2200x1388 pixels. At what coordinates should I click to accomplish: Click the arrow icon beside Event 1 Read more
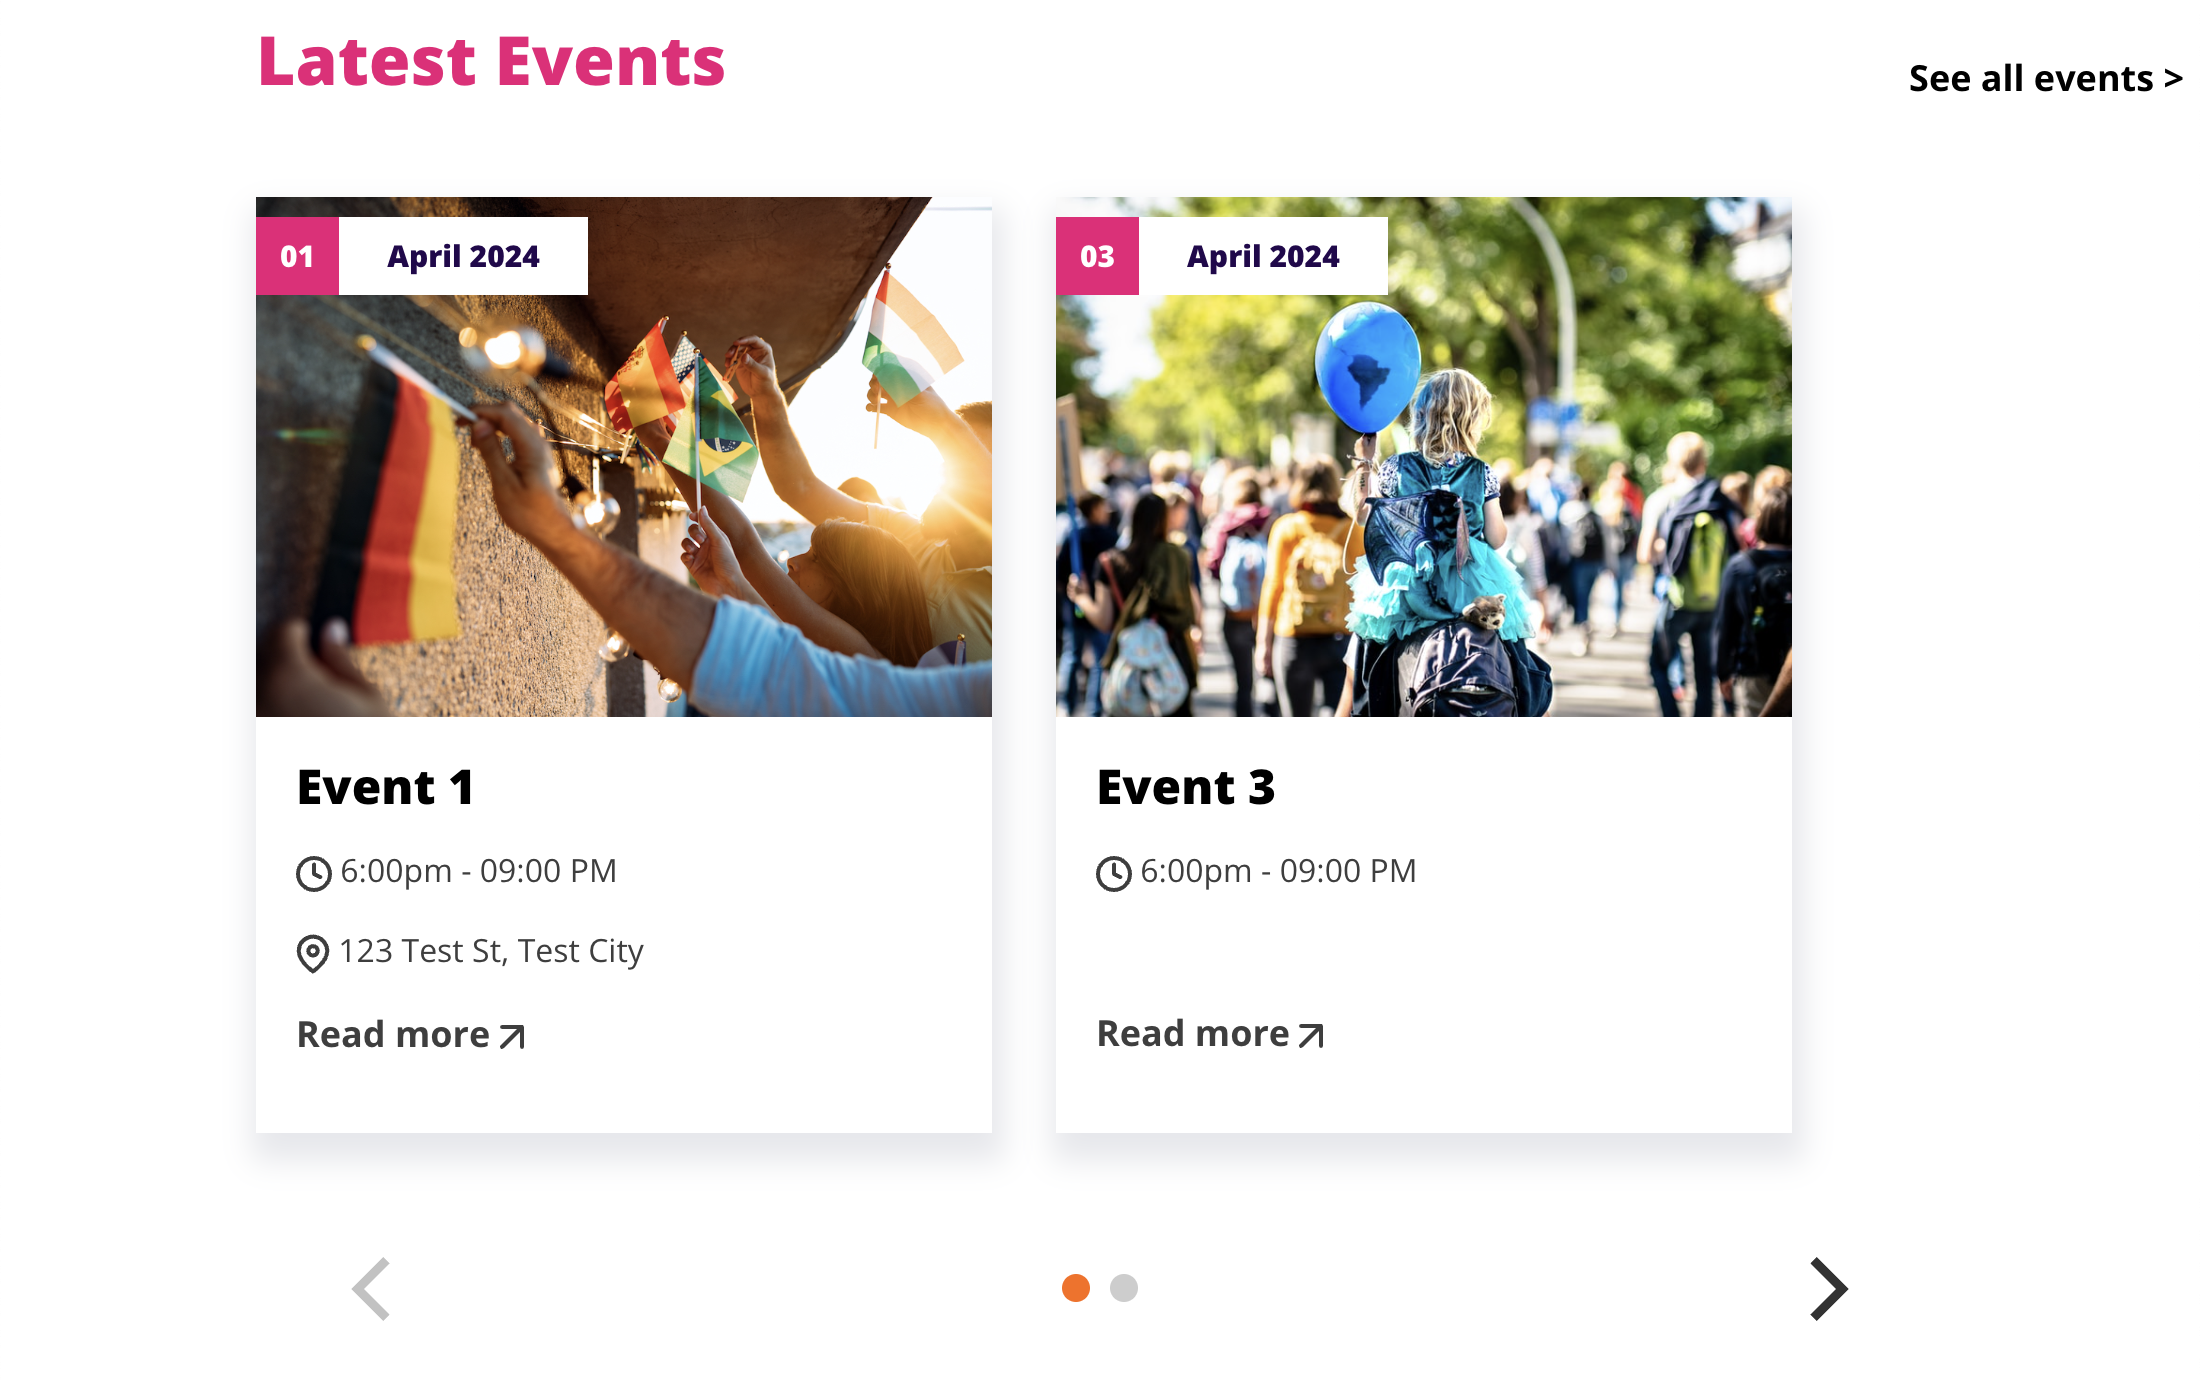(x=512, y=1037)
